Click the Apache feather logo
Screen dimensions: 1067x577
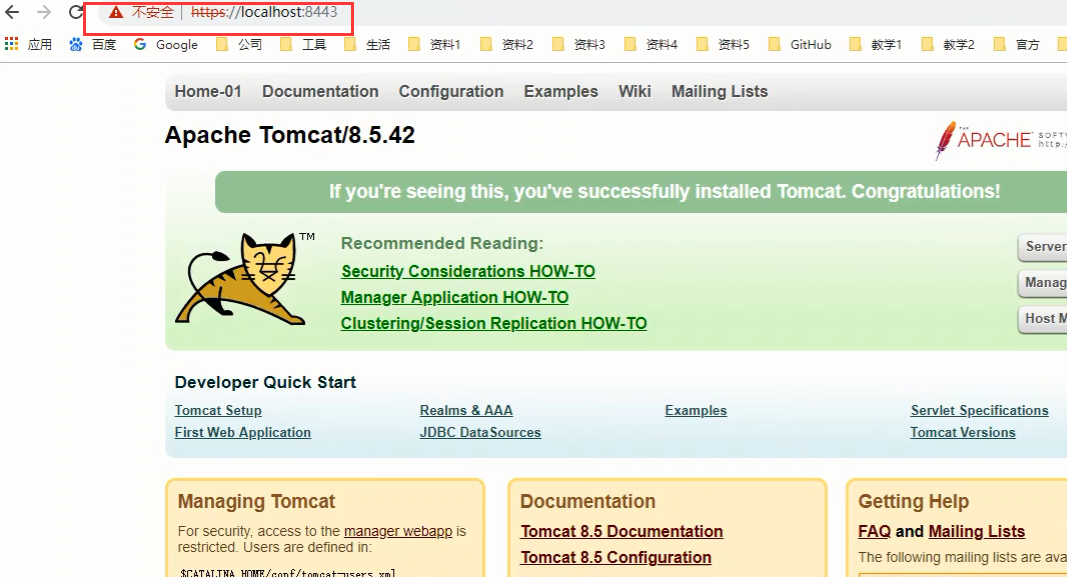click(945, 140)
